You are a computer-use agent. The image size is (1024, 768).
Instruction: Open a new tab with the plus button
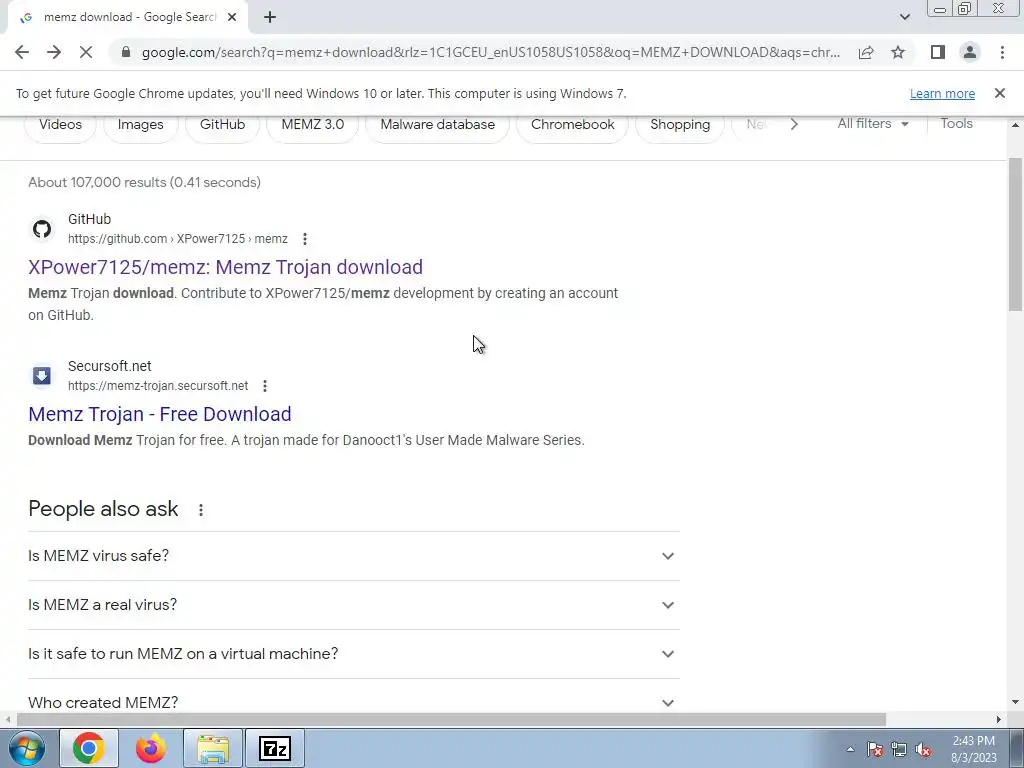tap(270, 18)
